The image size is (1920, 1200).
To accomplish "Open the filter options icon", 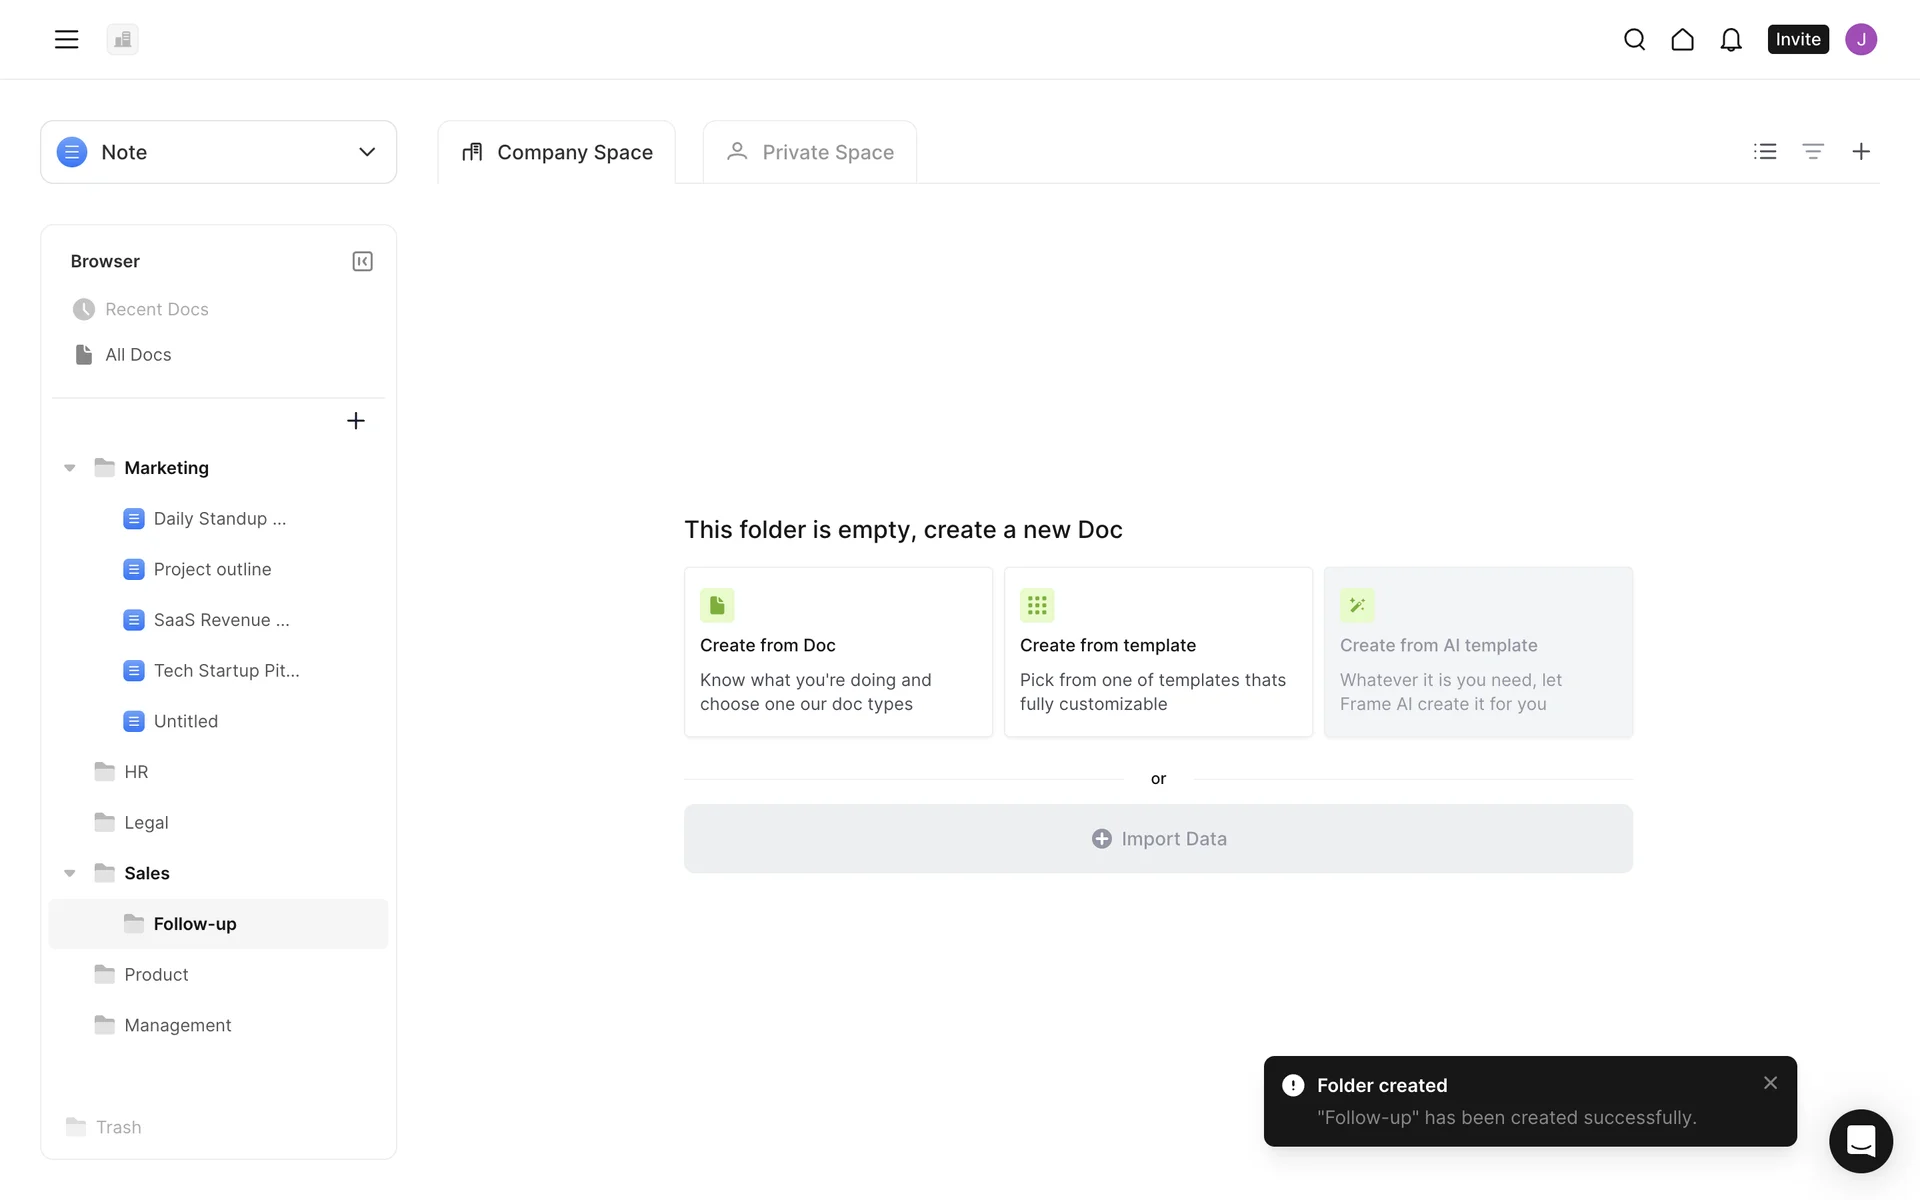I will [x=1813, y=151].
